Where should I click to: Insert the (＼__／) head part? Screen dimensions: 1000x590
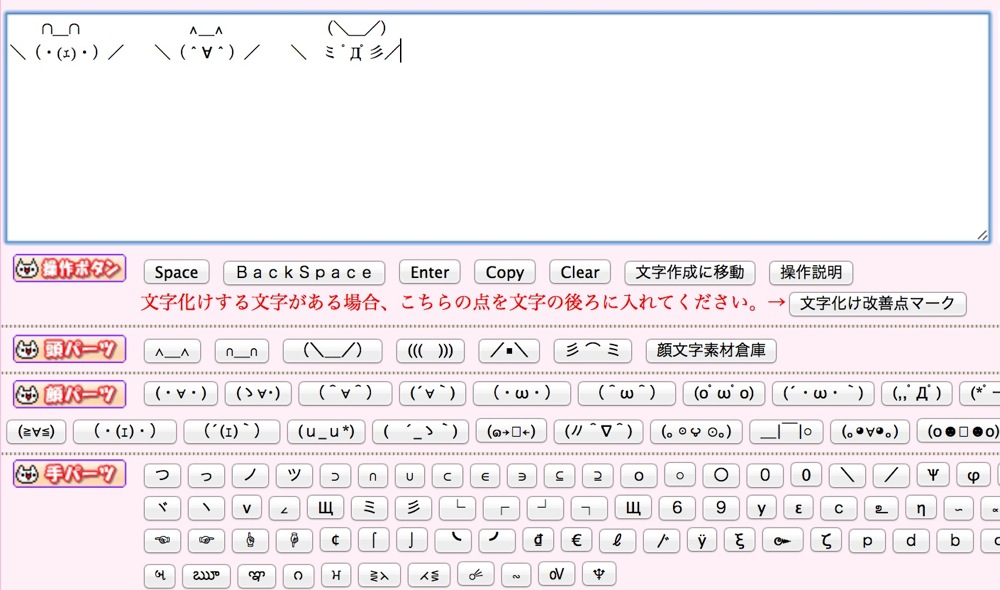pyautogui.click(x=332, y=351)
